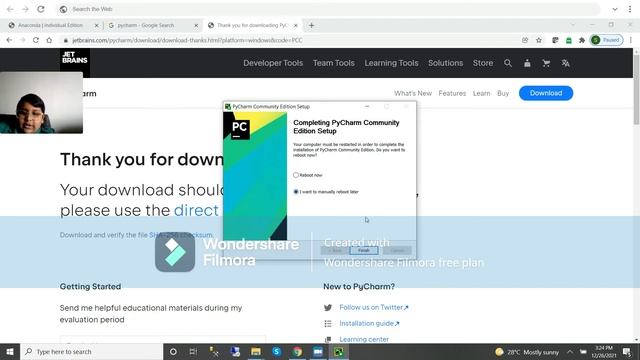Viewport: 640px width, 360px height.
Task: Click the green extension icon in toolbar
Action: [x=569, y=40]
